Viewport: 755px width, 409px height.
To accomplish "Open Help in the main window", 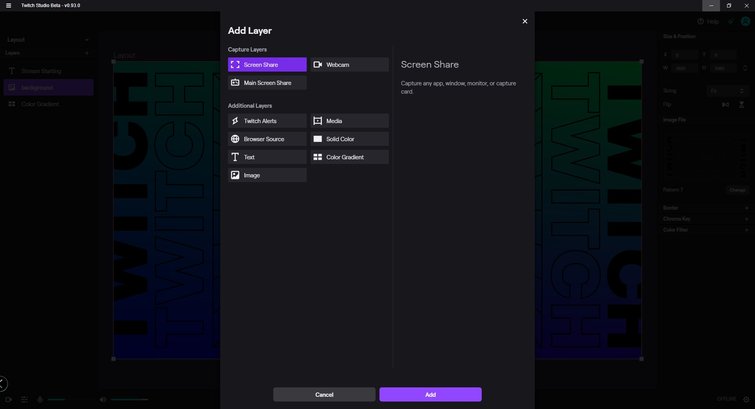I will click(x=708, y=22).
